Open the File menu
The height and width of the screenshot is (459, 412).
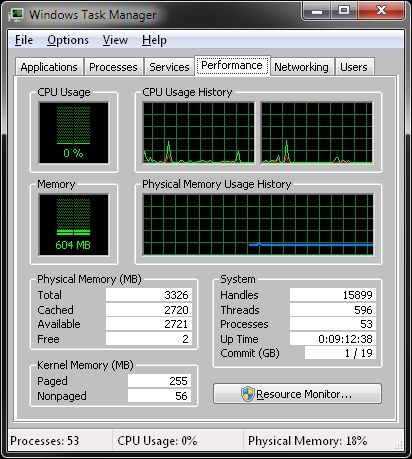[x=24, y=40]
